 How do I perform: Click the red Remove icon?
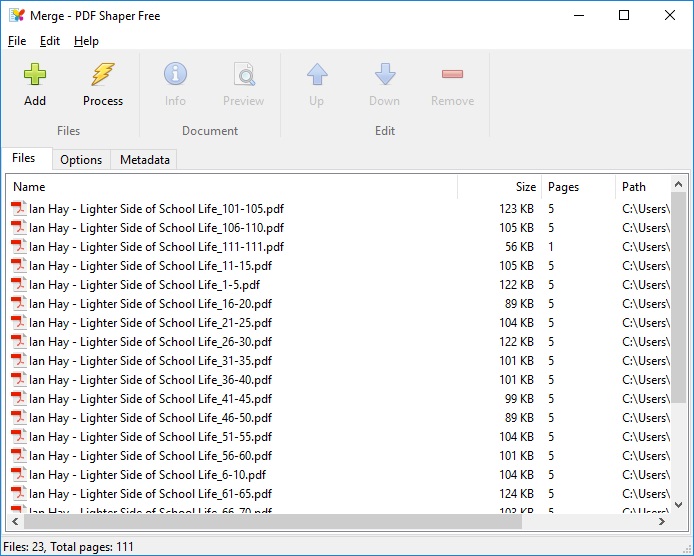[452, 74]
